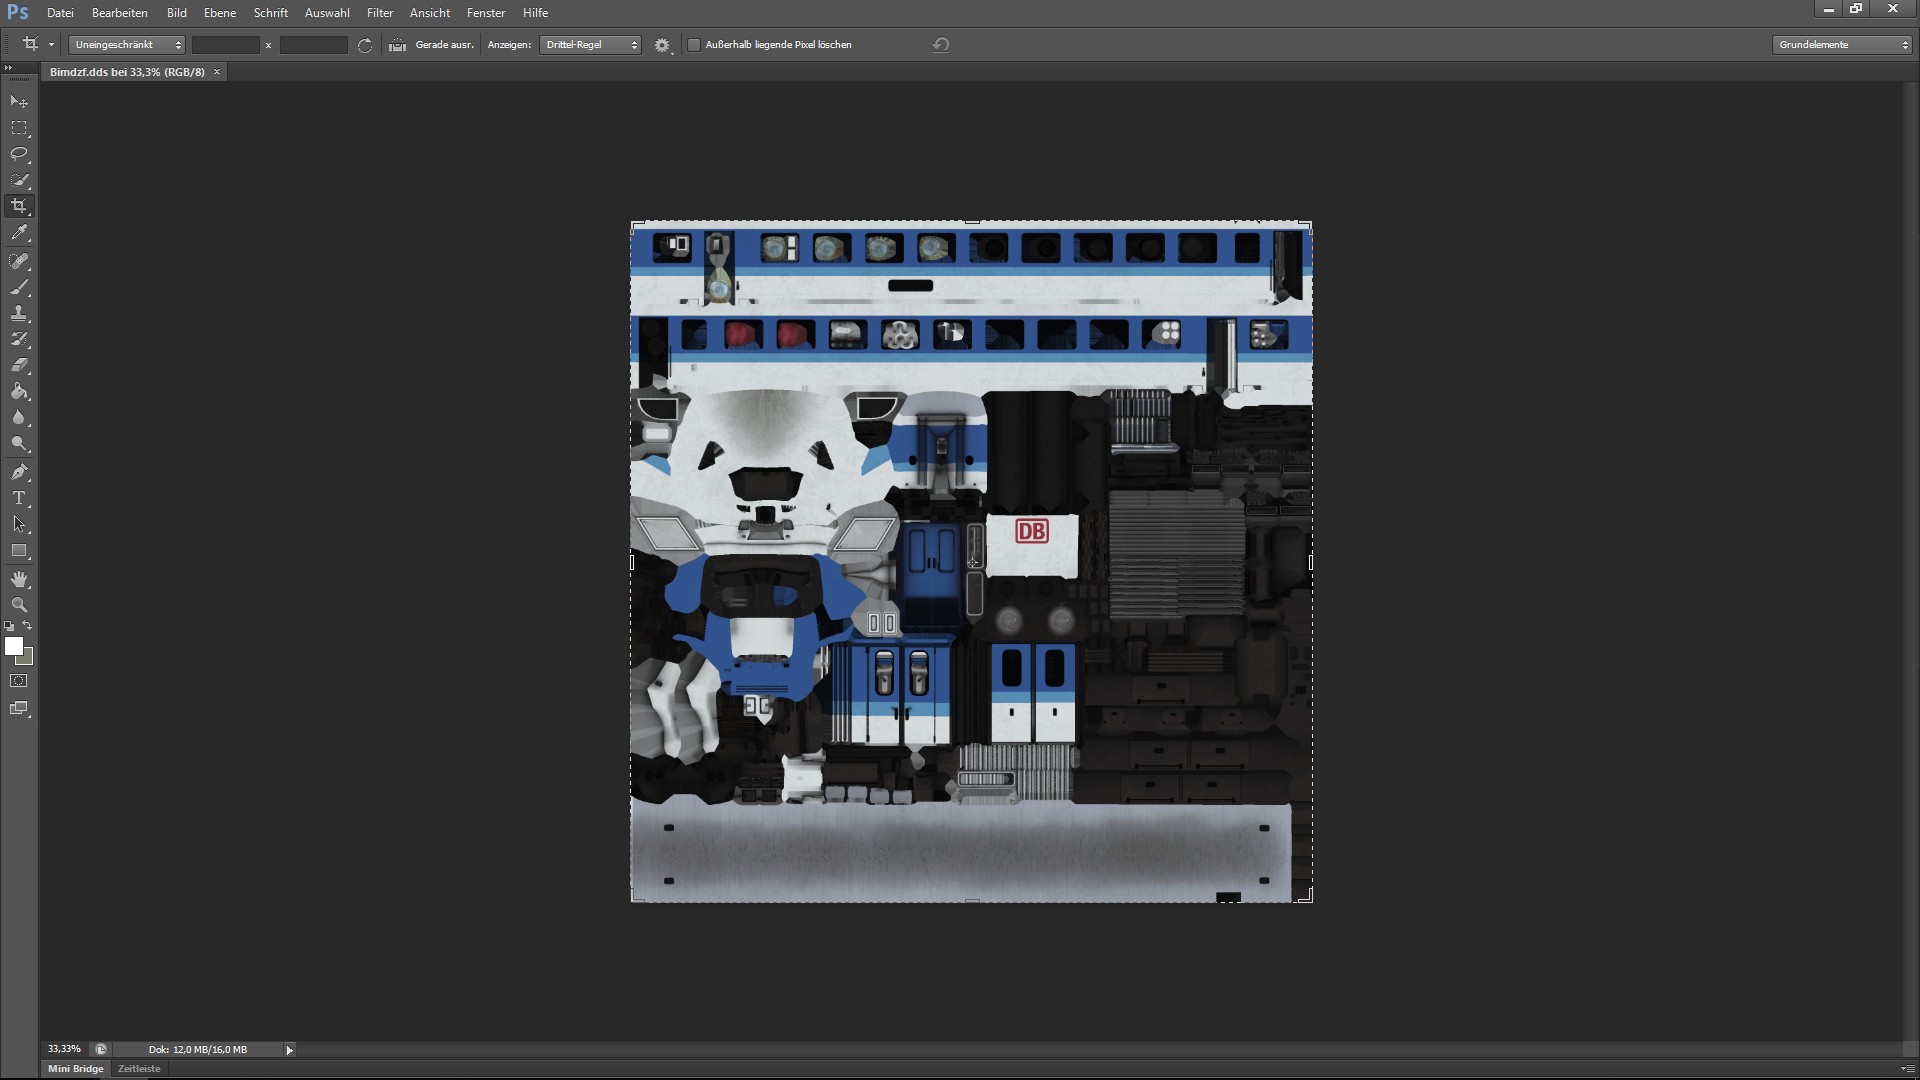This screenshot has width=1920, height=1080.
Task: Activate the Hand tool
Action: (x=19, y=579)
